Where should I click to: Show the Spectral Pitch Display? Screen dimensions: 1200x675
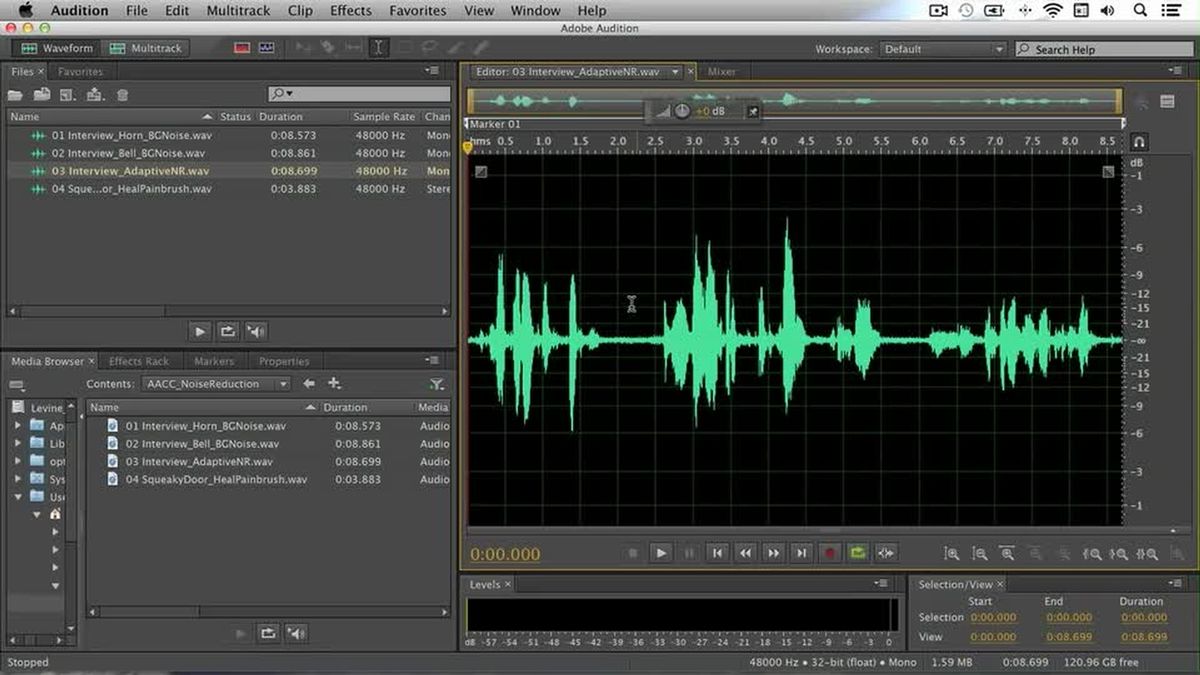pyautogui.click(x=267, y=48)
